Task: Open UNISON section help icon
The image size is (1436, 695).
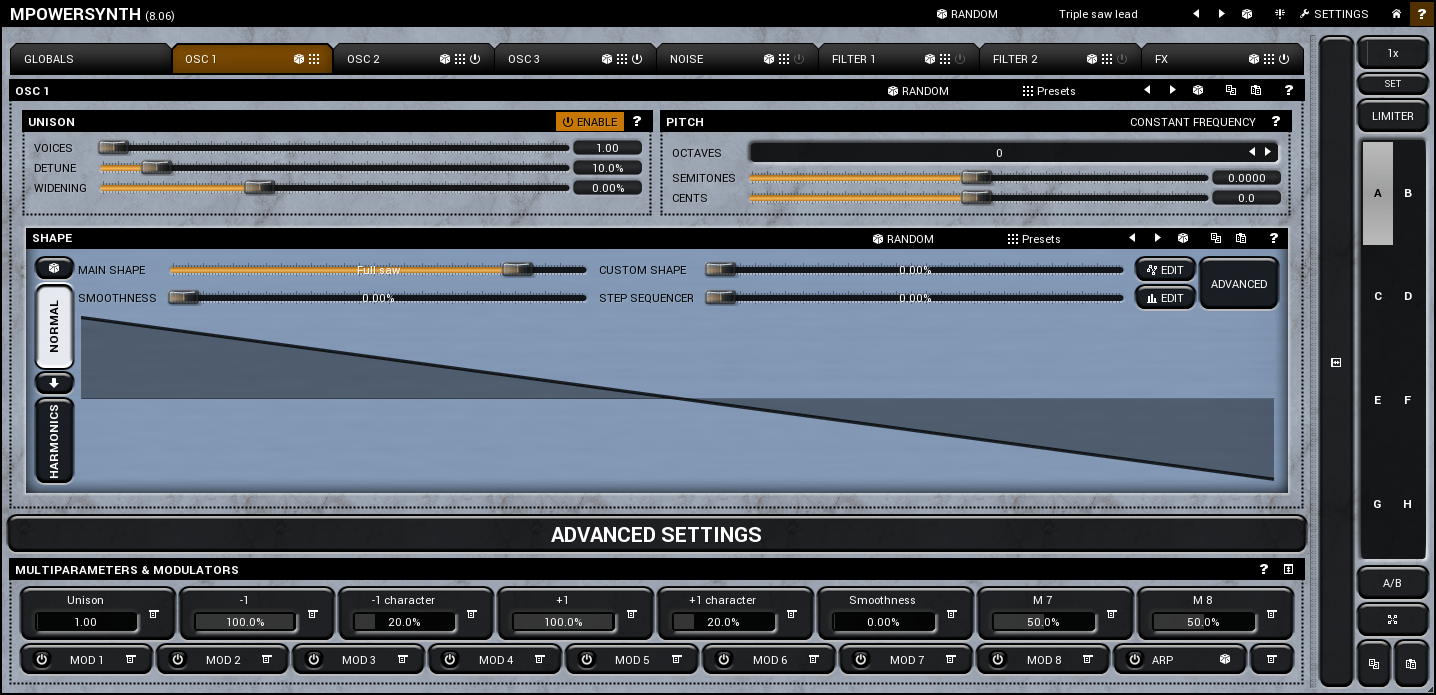Action: point(637,121)
